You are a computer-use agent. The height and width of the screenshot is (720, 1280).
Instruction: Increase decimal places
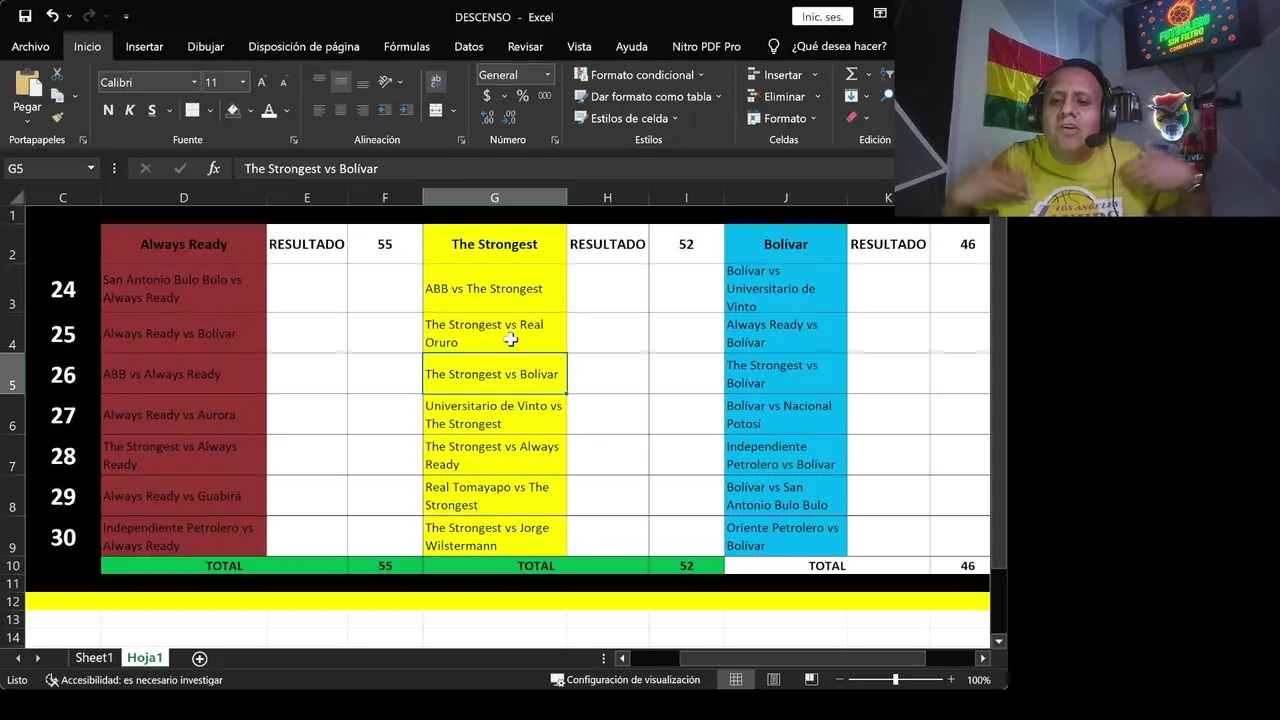coord(487,118)
